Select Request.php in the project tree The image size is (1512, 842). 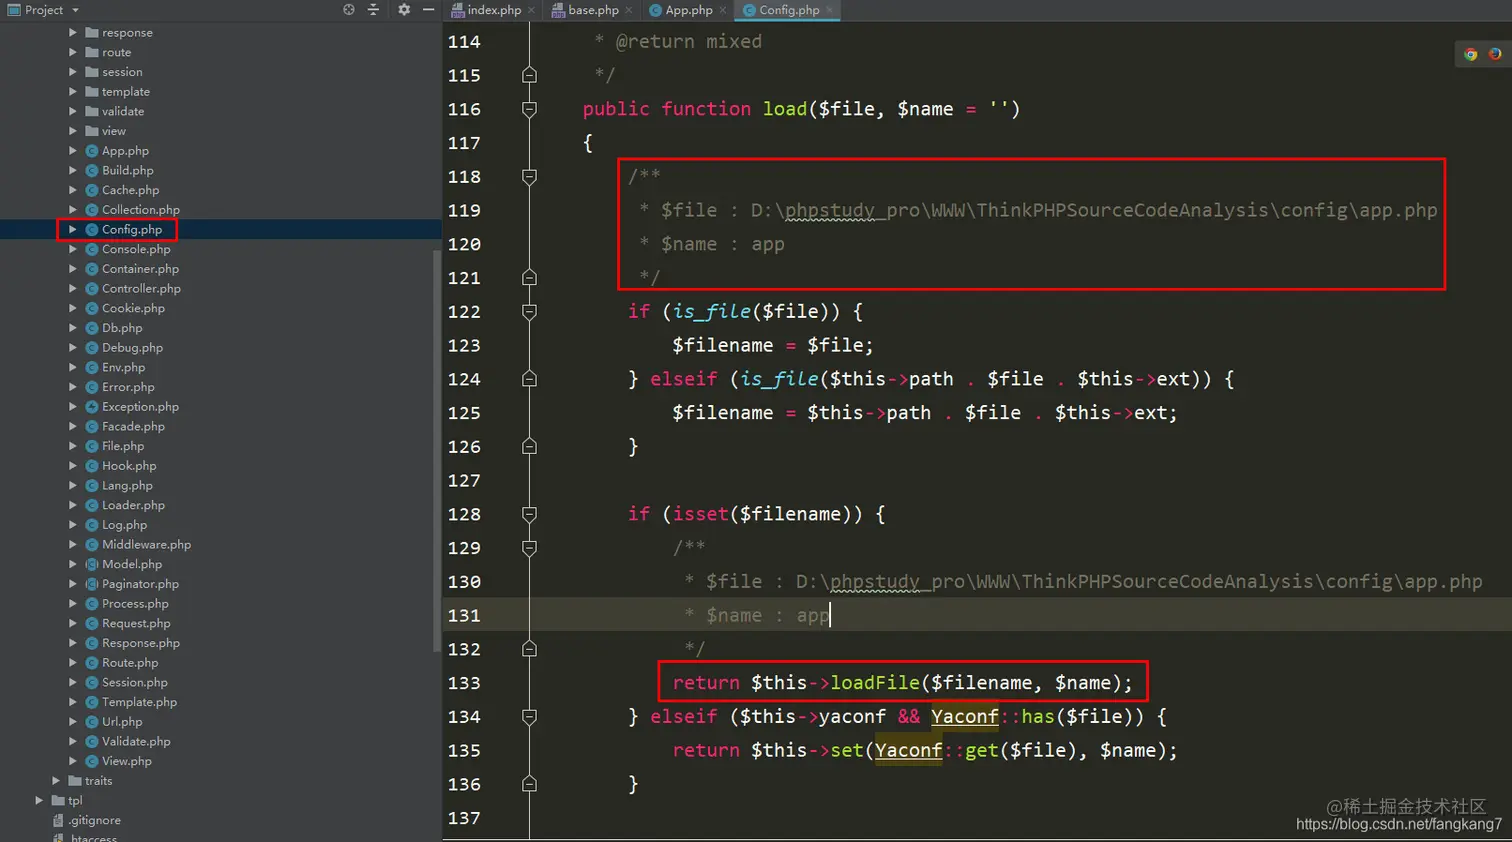point(136,623)
